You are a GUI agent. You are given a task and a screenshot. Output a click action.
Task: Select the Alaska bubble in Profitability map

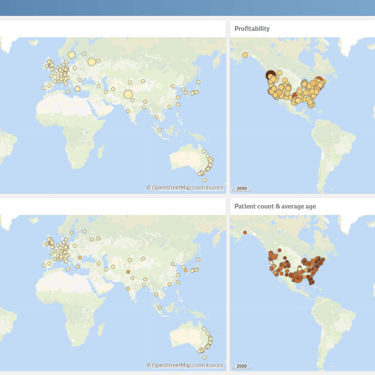click(245, 55)
